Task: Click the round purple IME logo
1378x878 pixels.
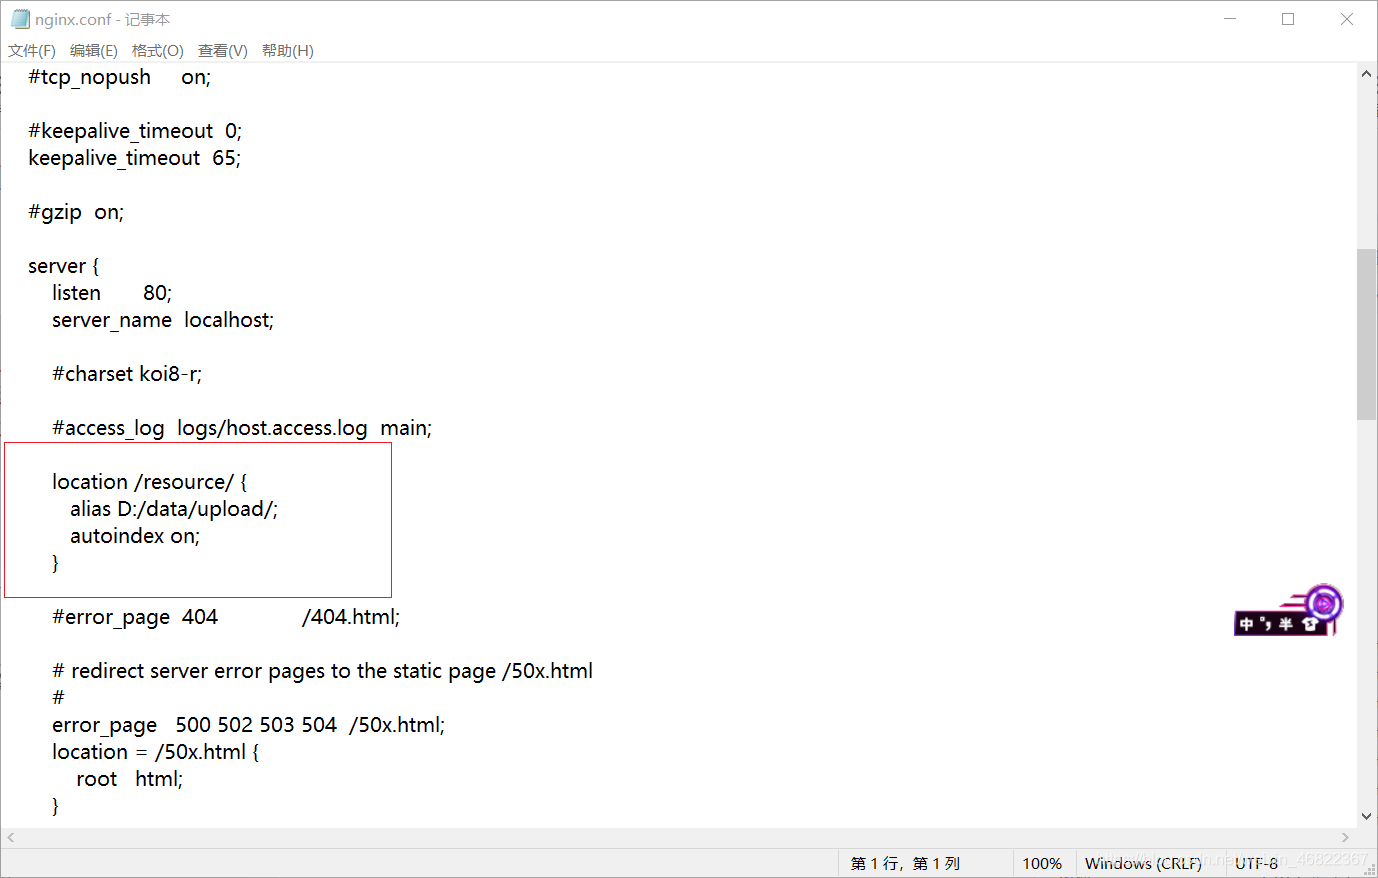Action: pos(1323,604)
